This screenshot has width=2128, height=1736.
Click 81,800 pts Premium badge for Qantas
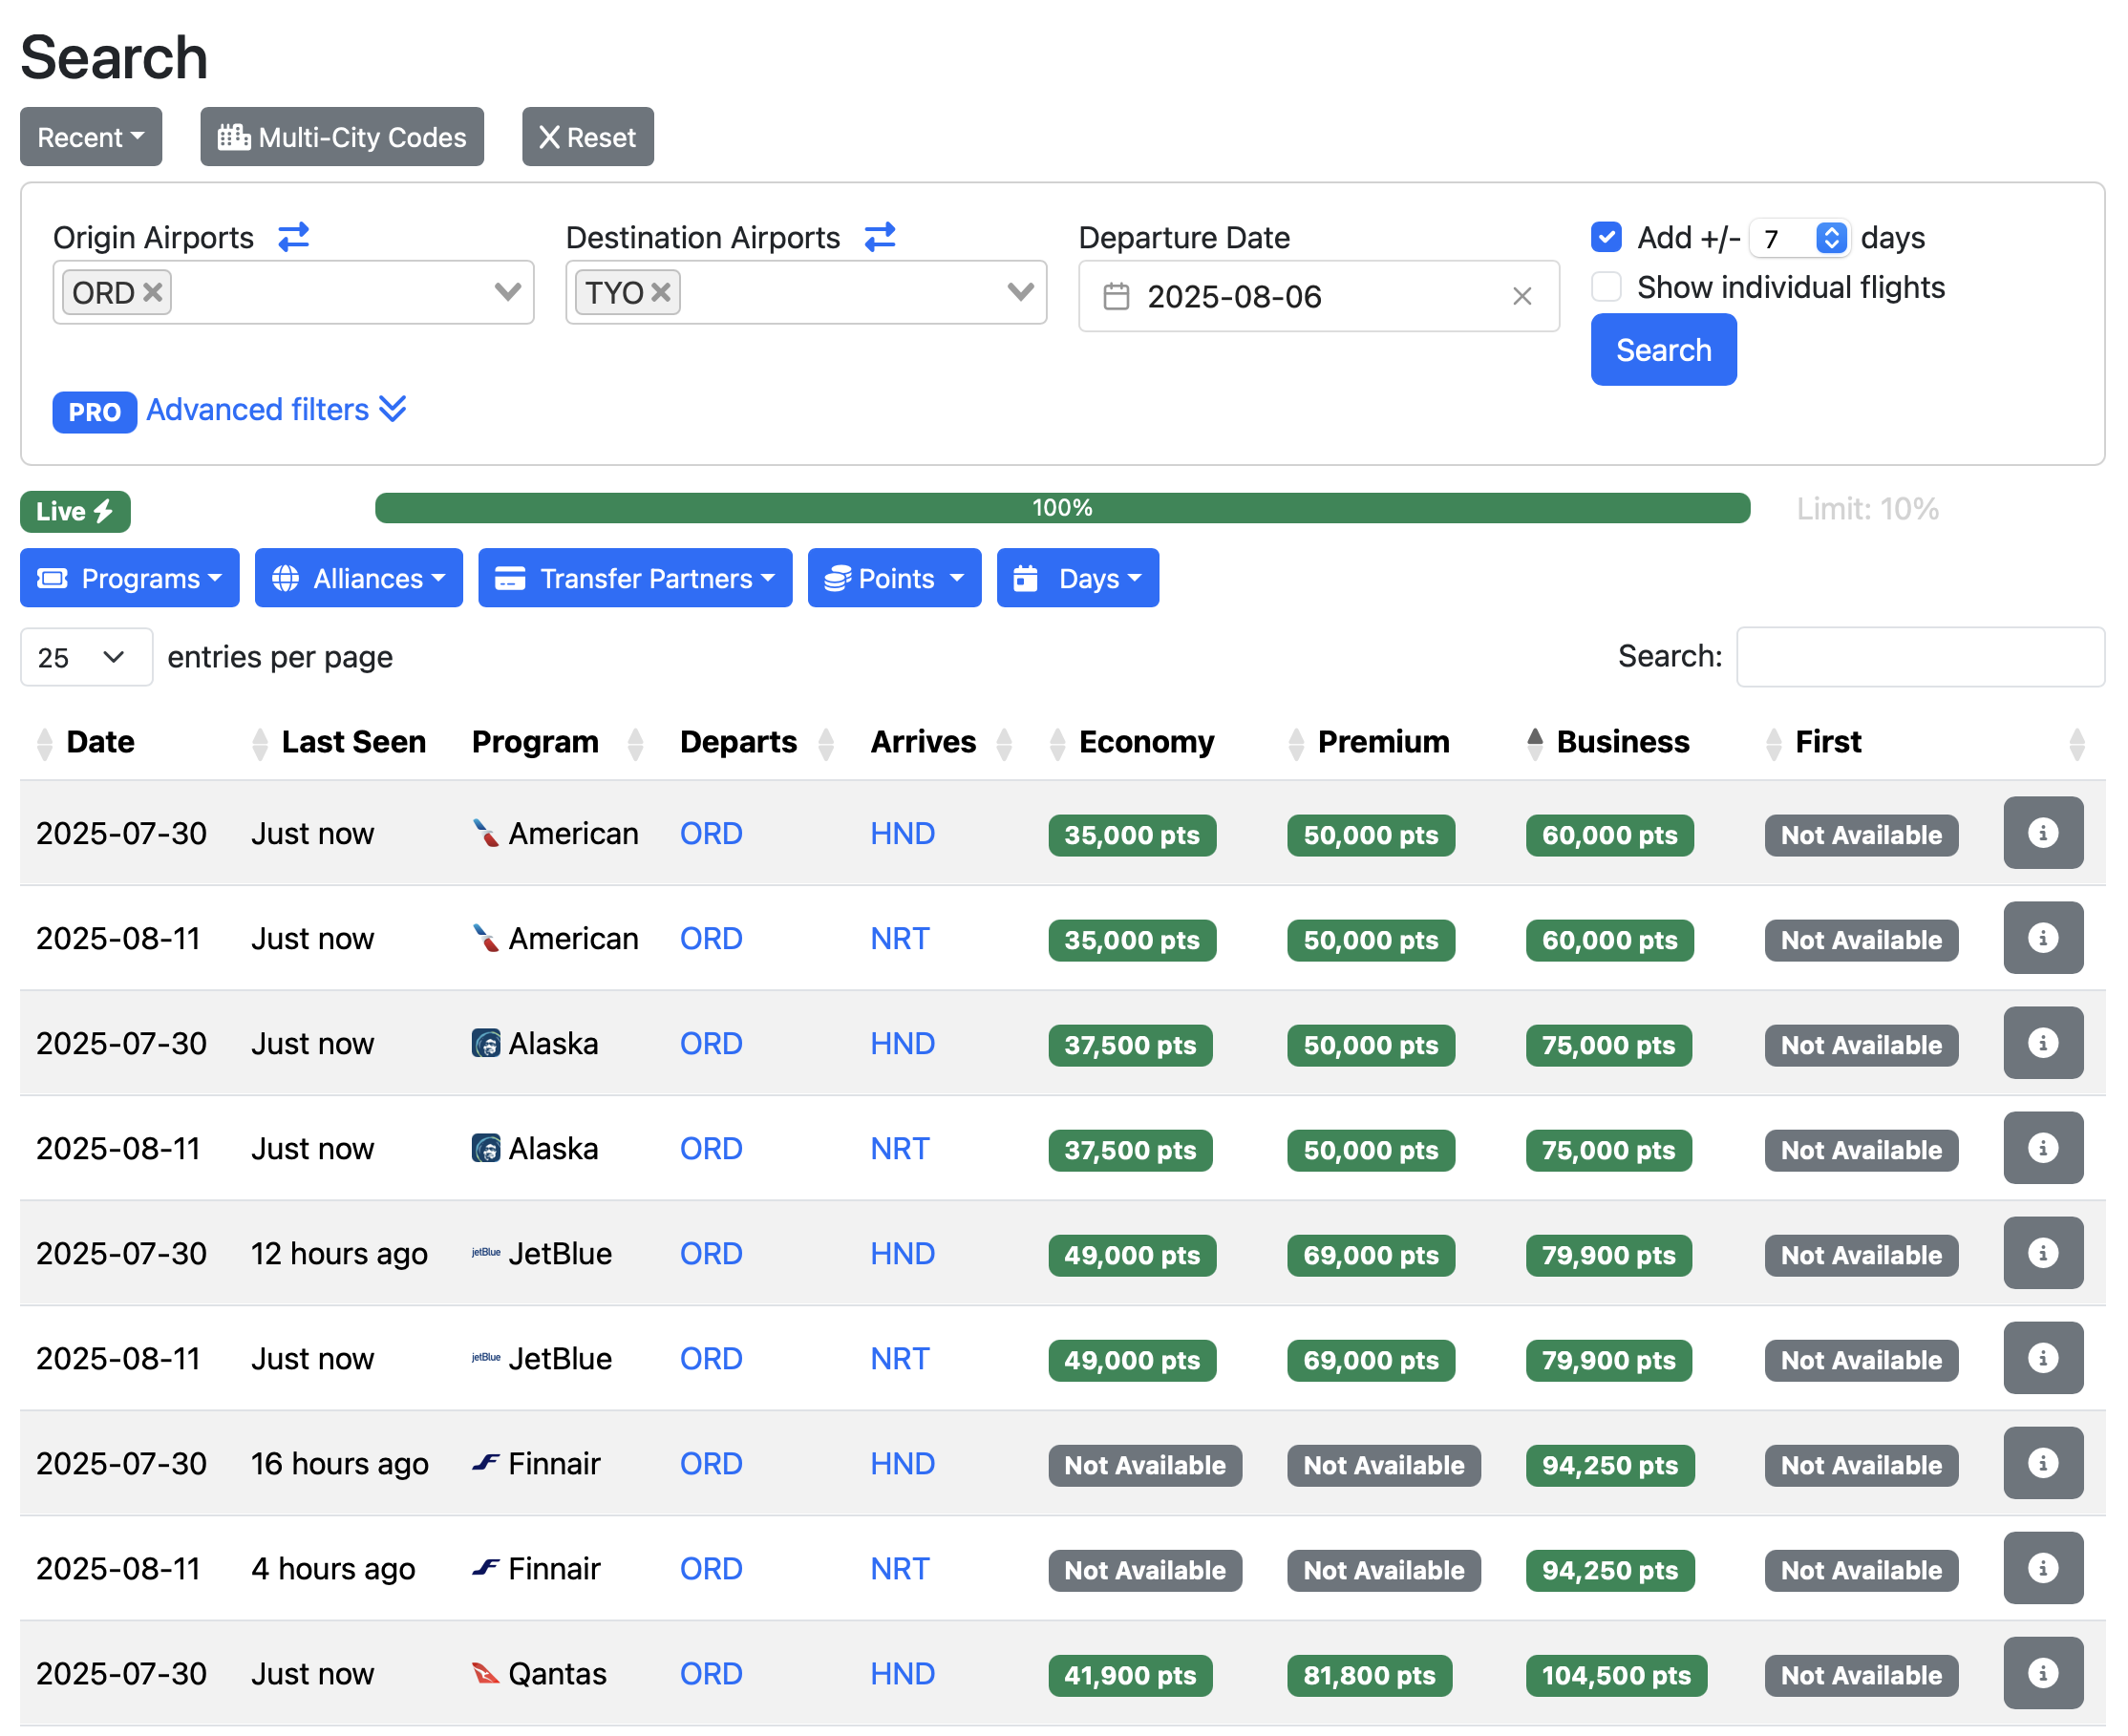(1369, 1676)
